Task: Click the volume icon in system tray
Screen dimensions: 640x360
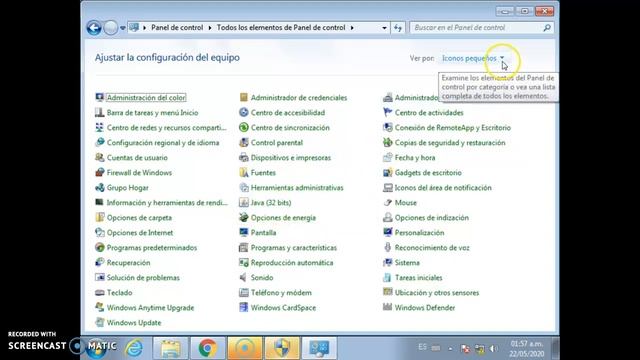Action: pos(493,349)
